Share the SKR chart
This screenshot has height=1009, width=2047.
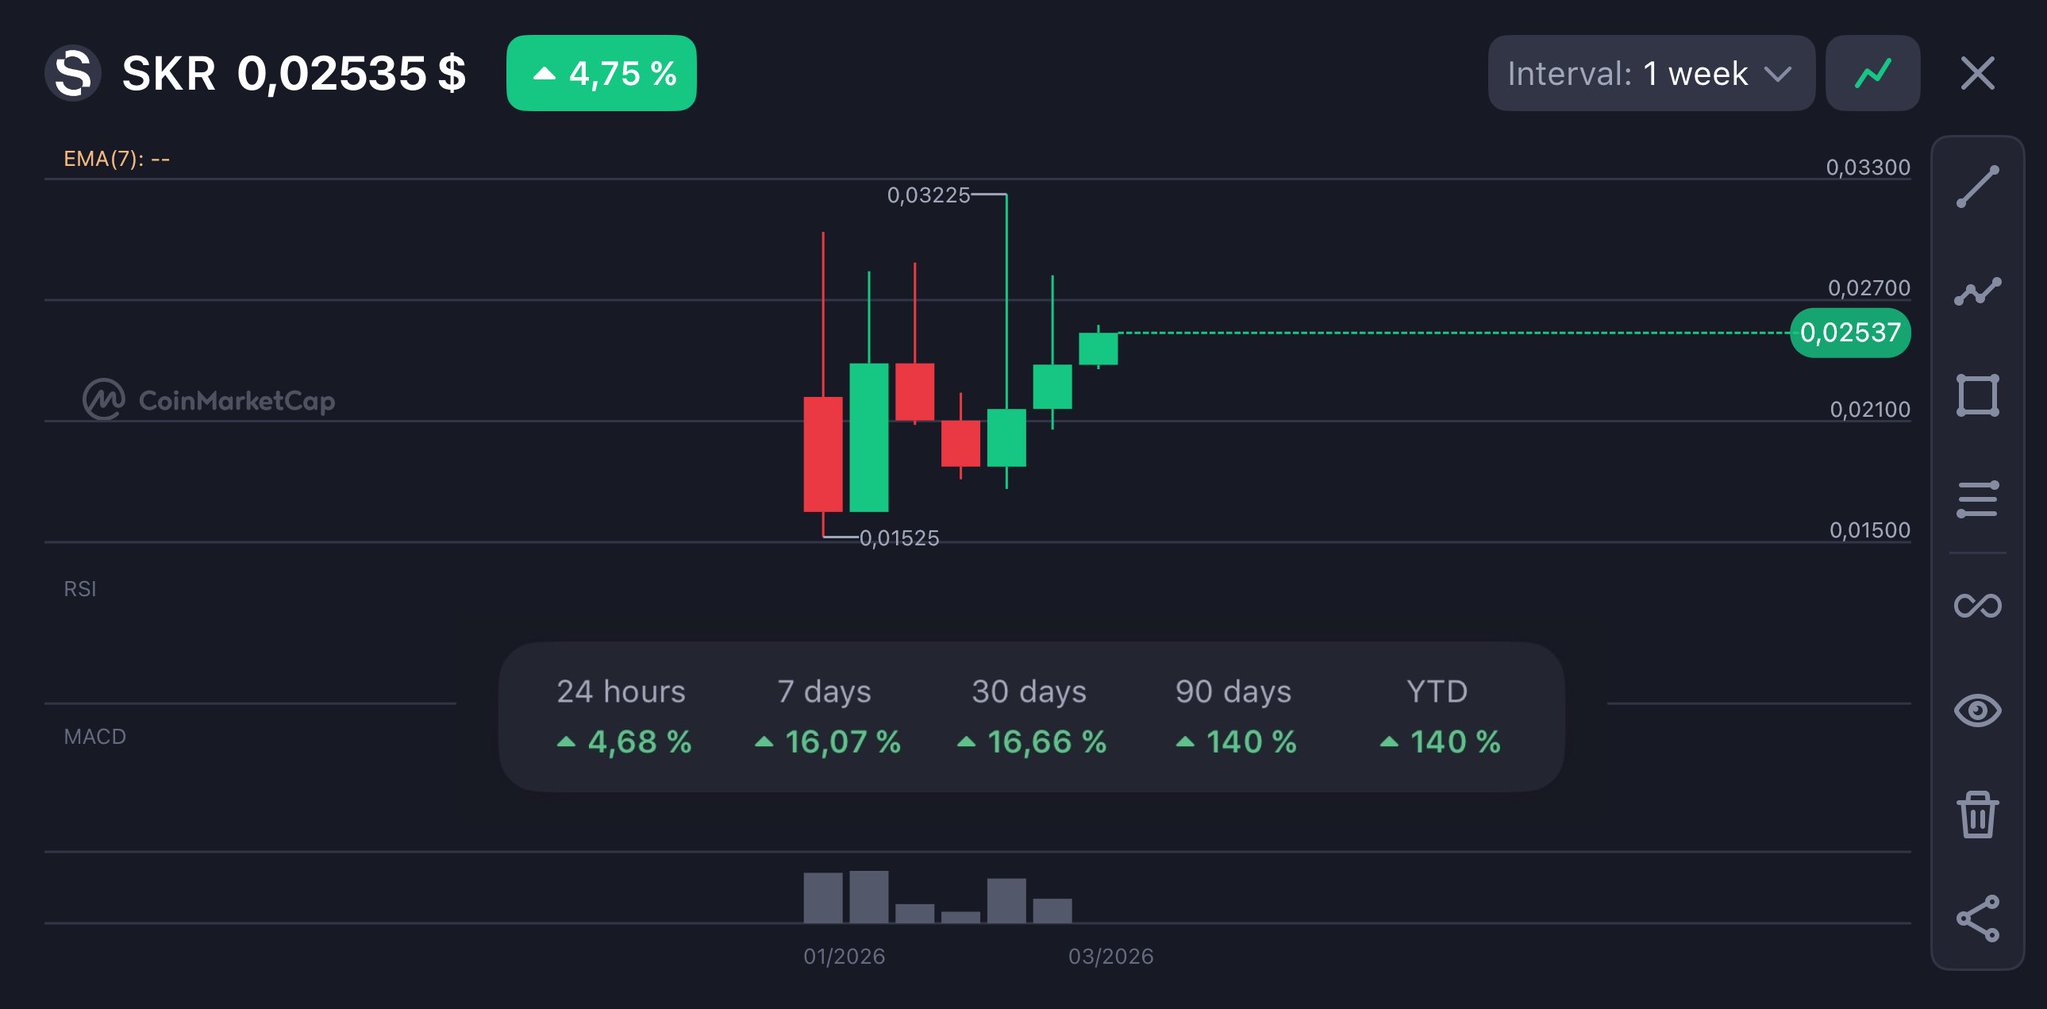click(1977, 918)
